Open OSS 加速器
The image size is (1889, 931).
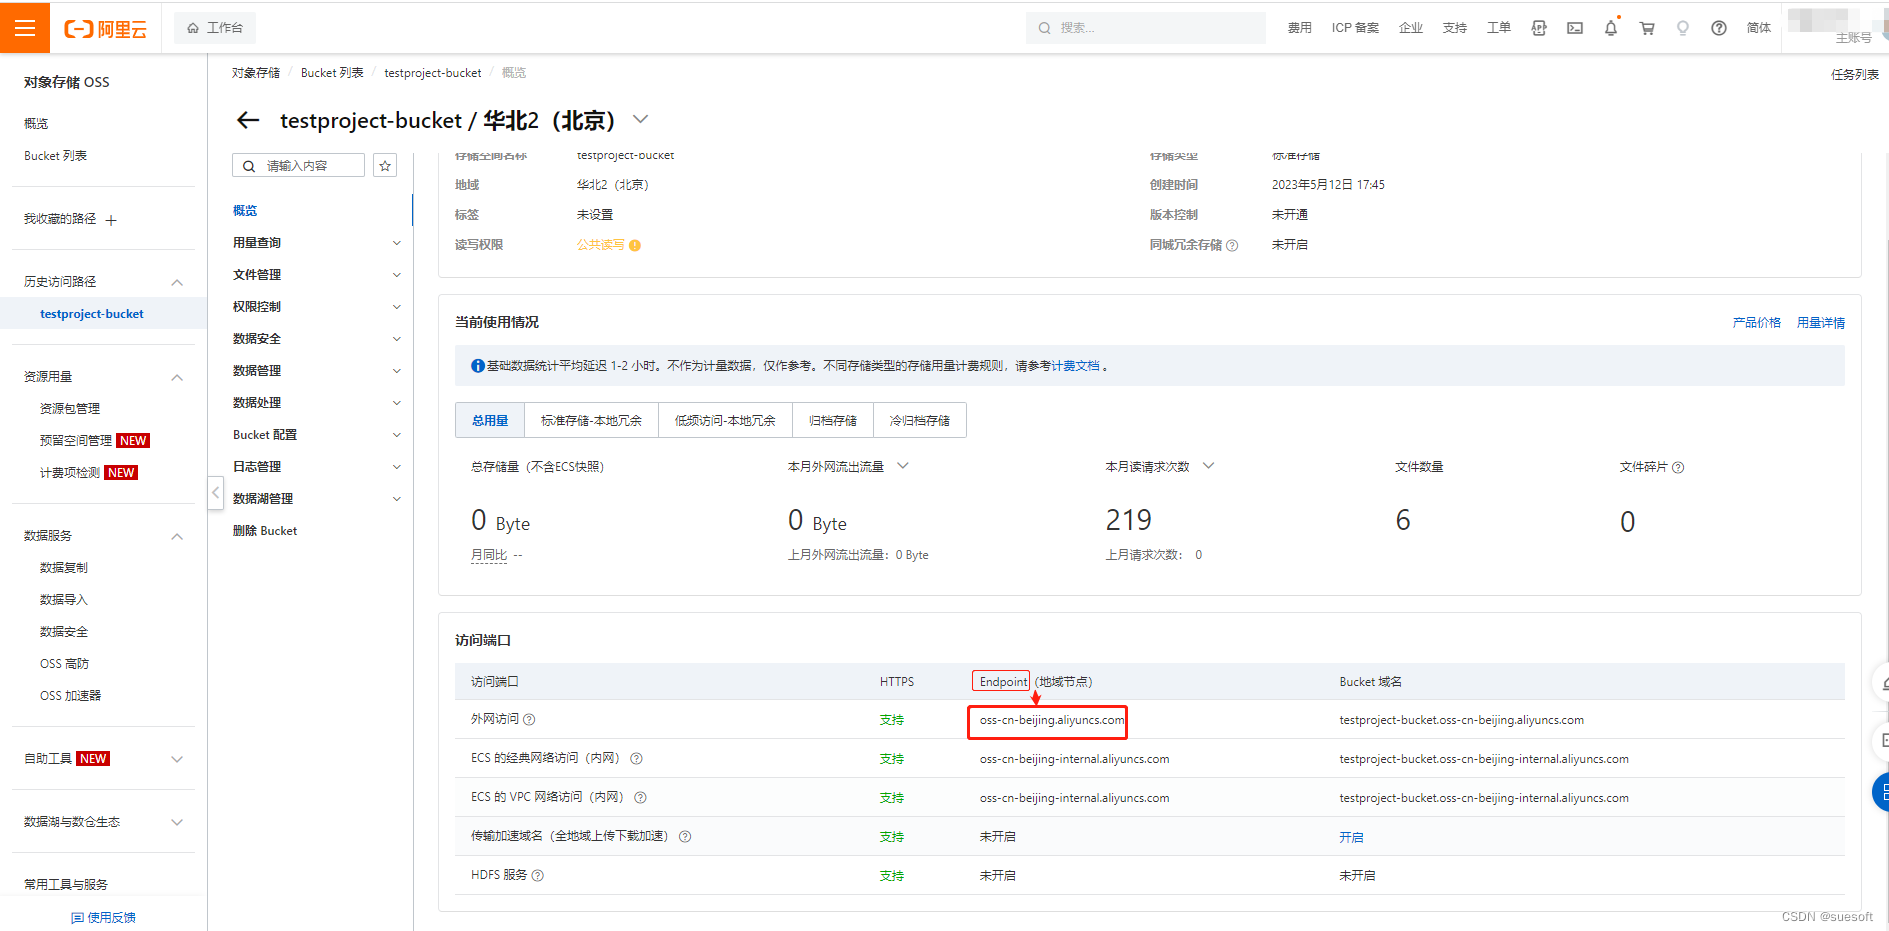tap(70, 696)
